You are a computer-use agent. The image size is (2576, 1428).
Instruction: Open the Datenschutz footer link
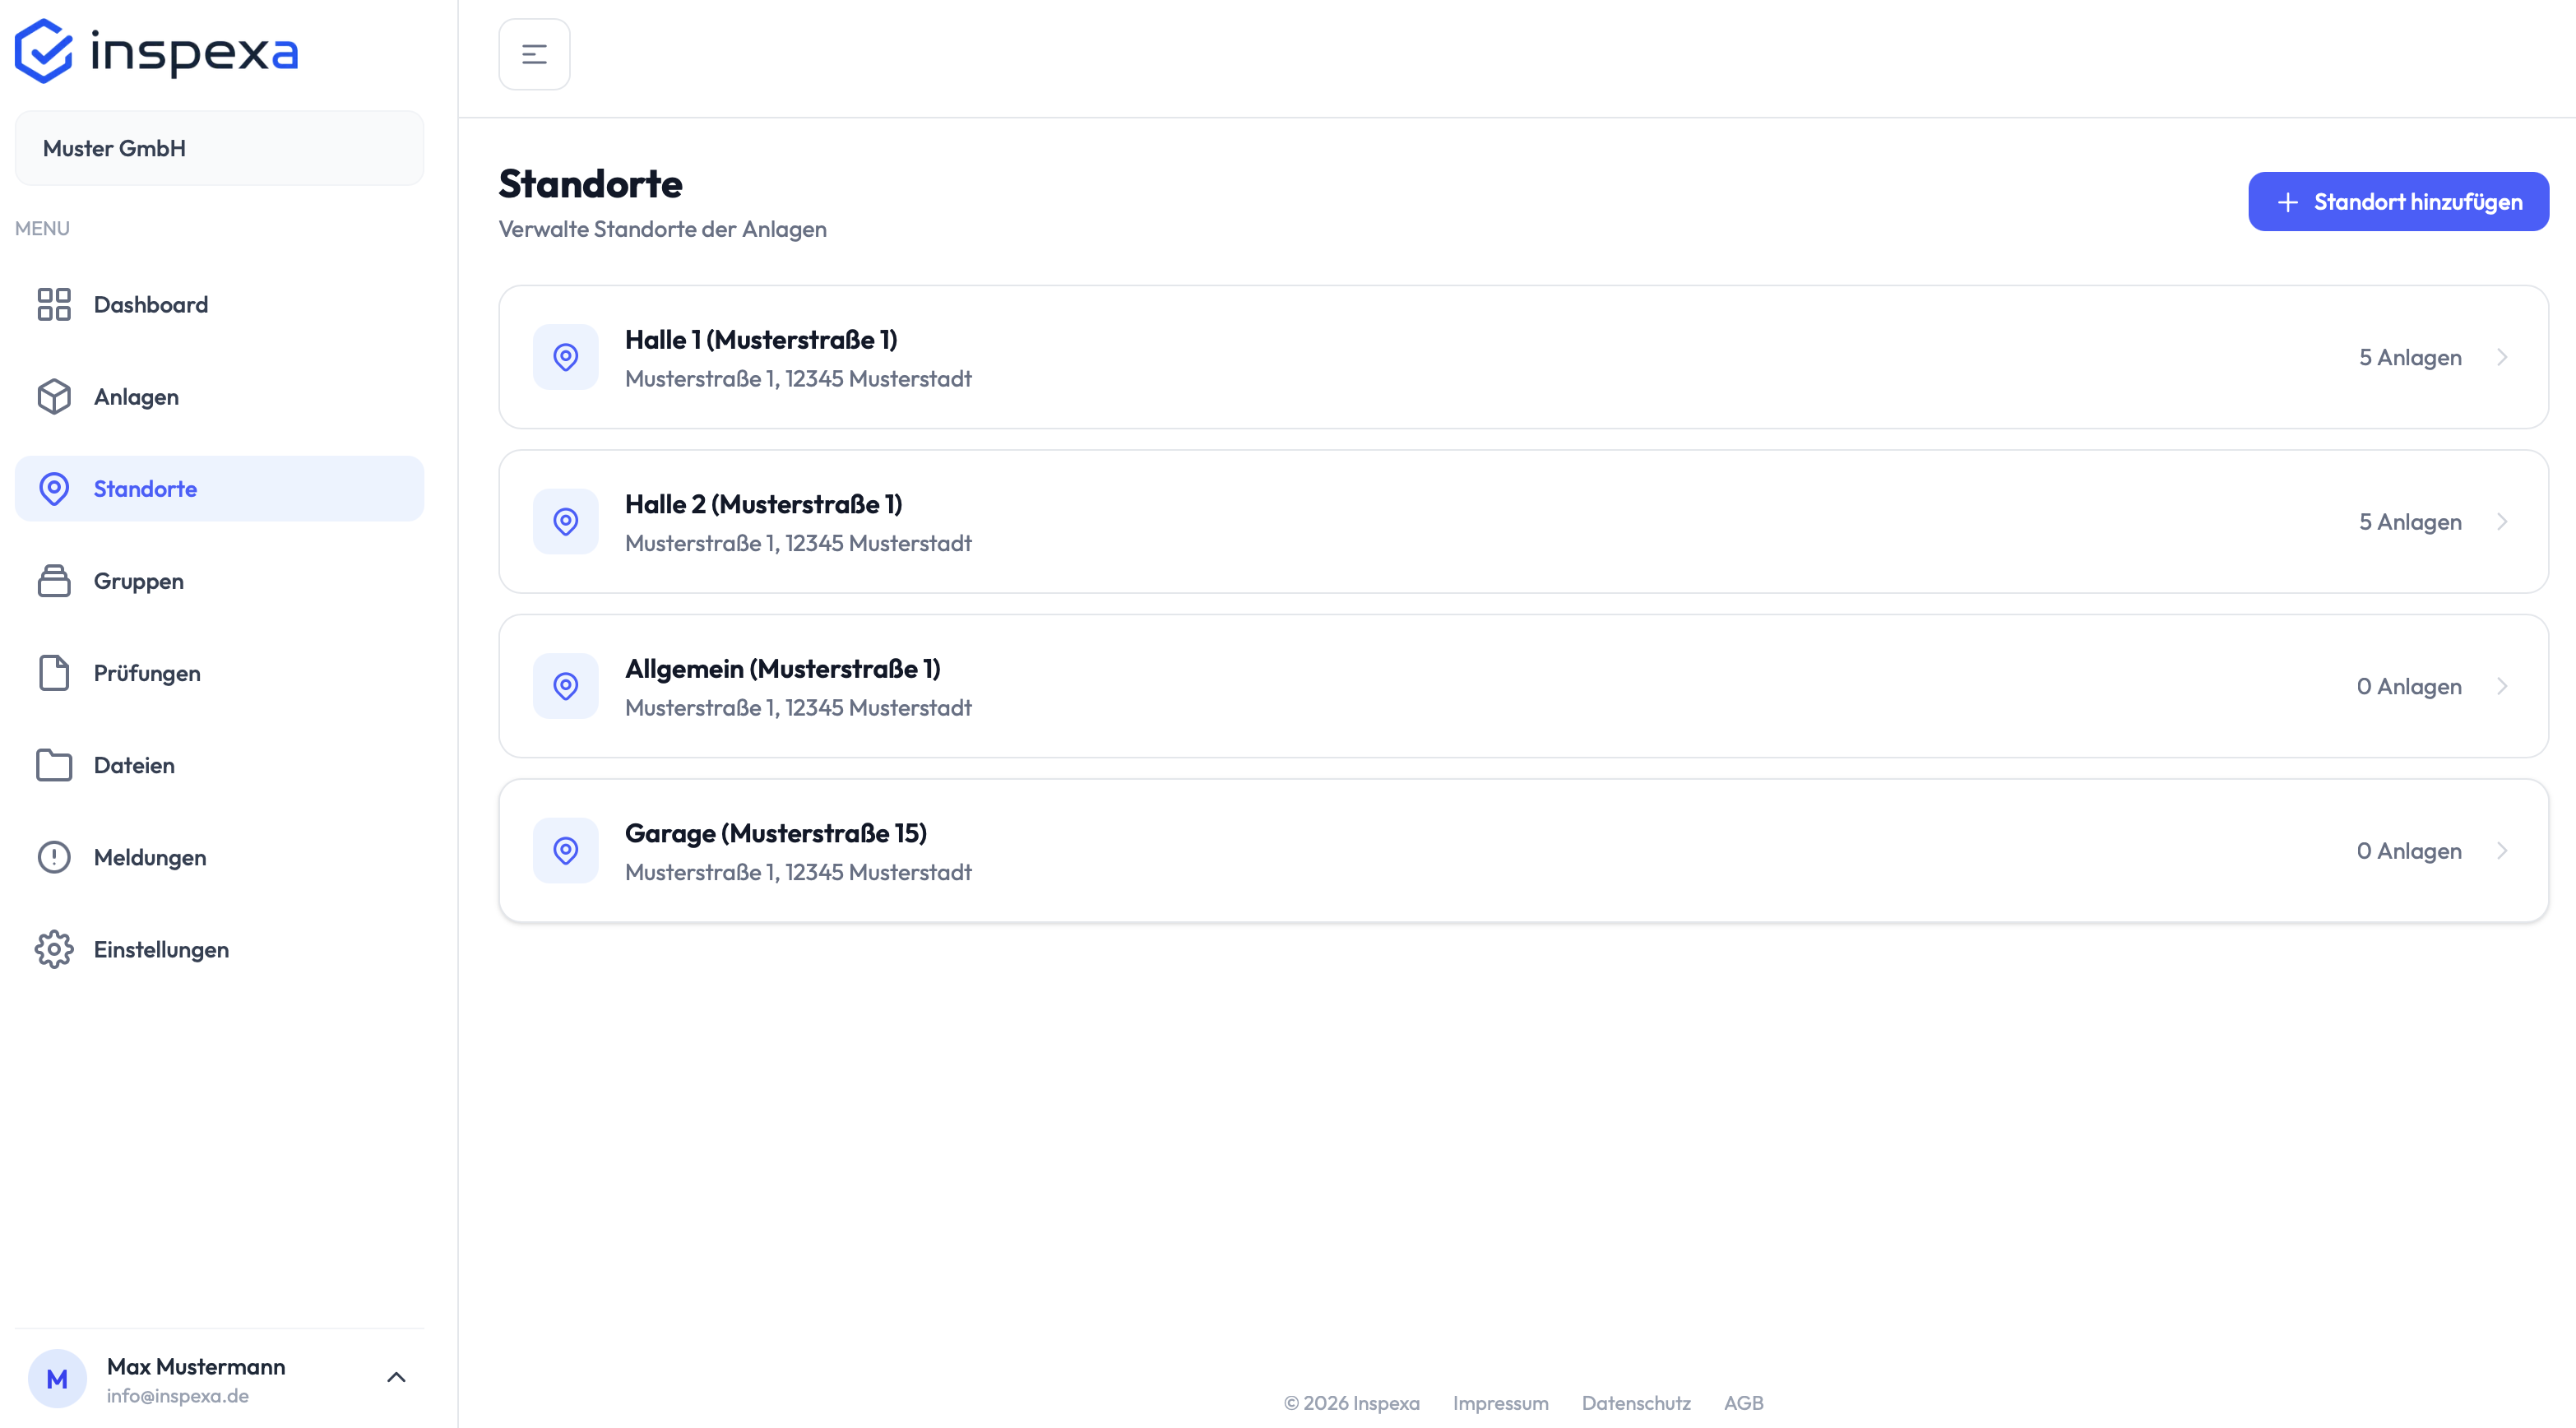click(x=1636, y=1403)
